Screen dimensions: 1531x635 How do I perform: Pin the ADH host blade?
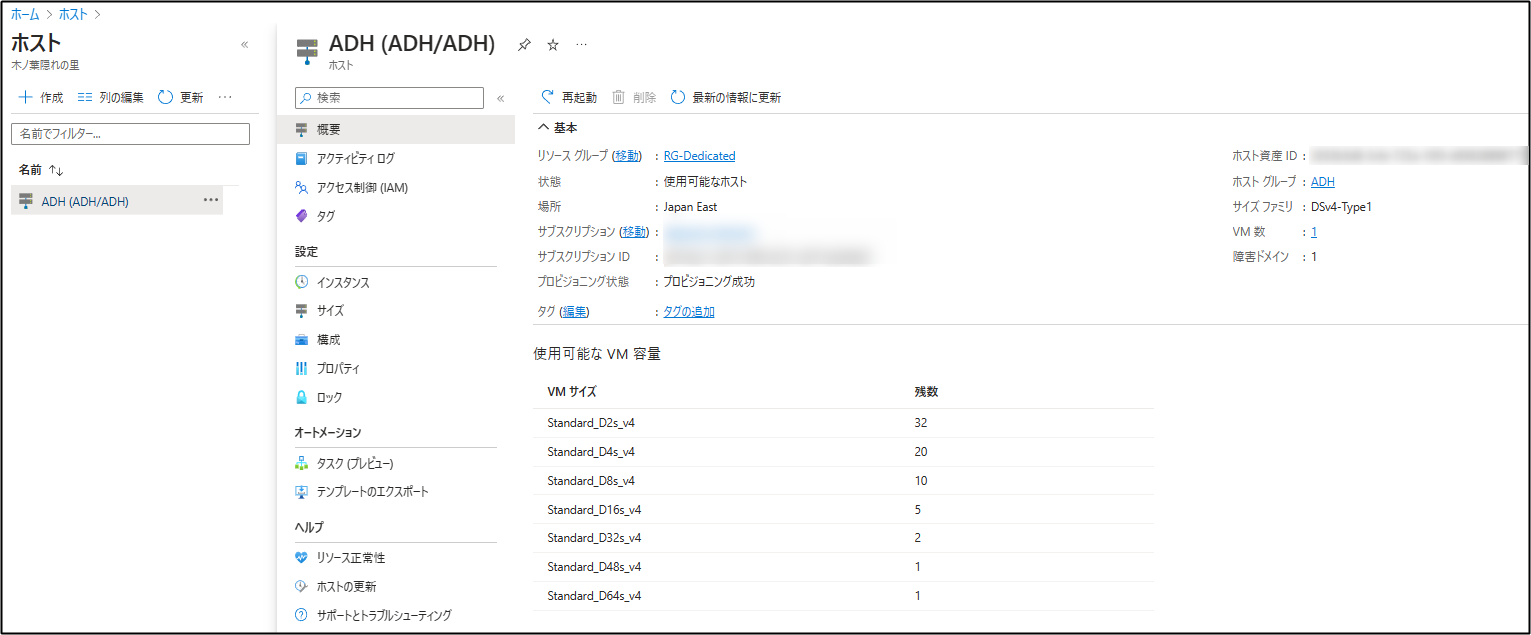(x=524, y=45)
